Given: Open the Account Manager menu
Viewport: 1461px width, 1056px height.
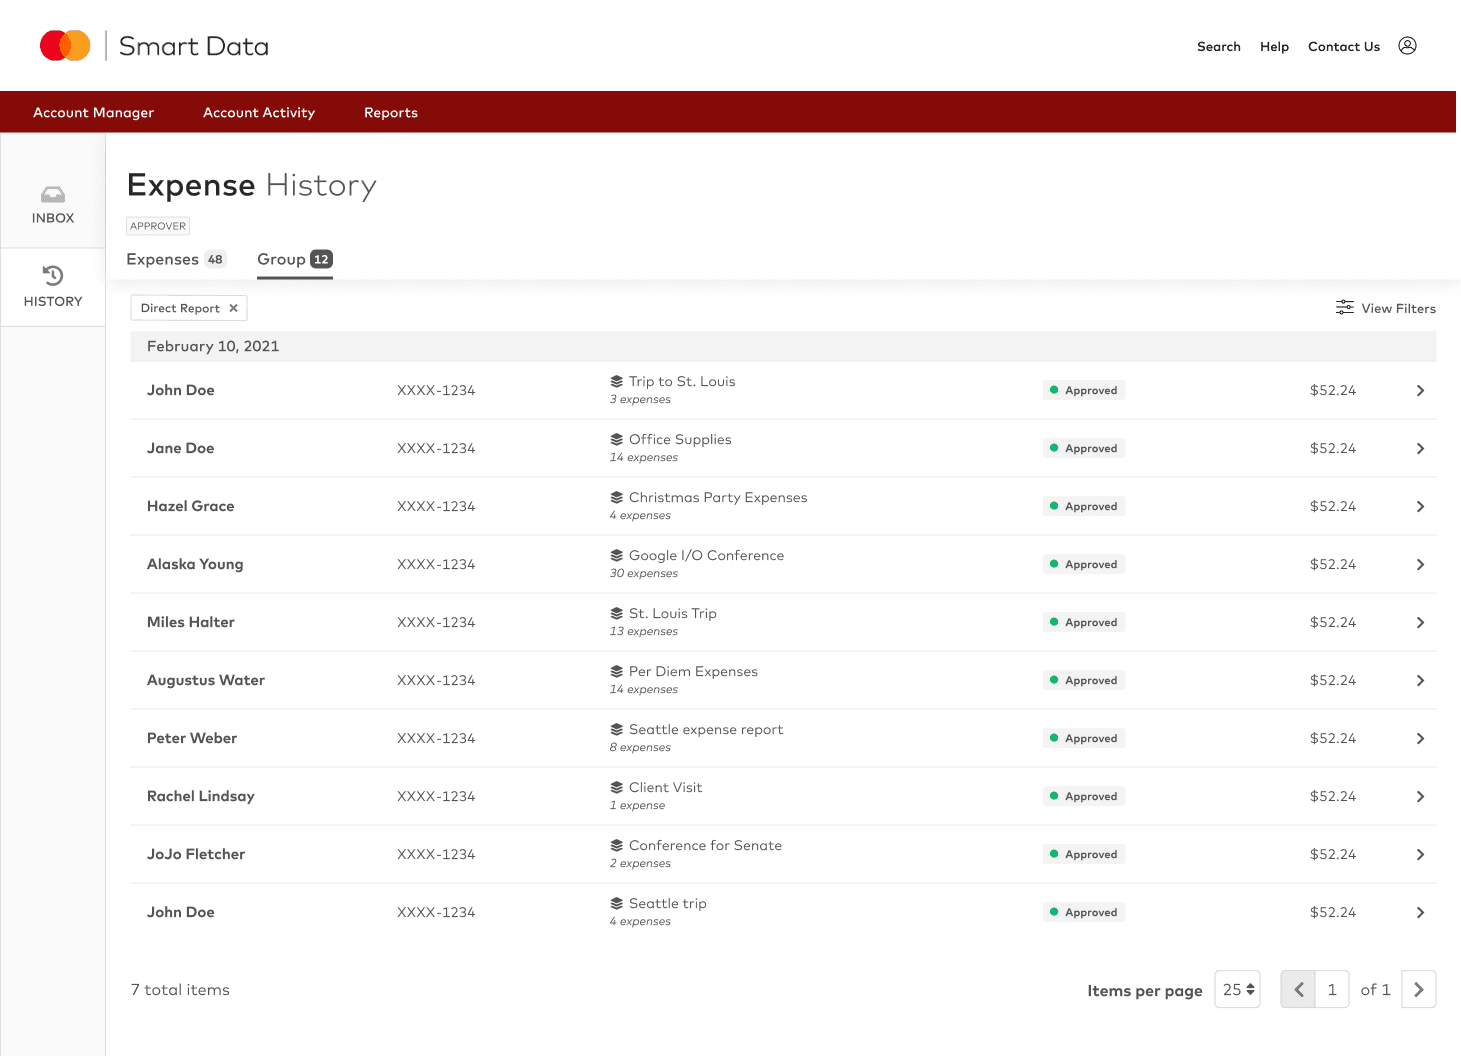Looking at the screenshot, I should point(93,112).
